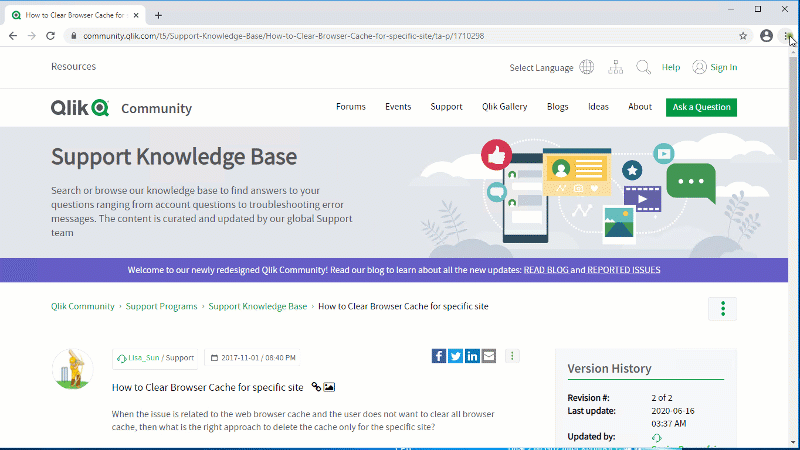Screen dimensions: 800x450
Task: Open the sitemap hierarchy icon
Action: click(x=615, y=67)
